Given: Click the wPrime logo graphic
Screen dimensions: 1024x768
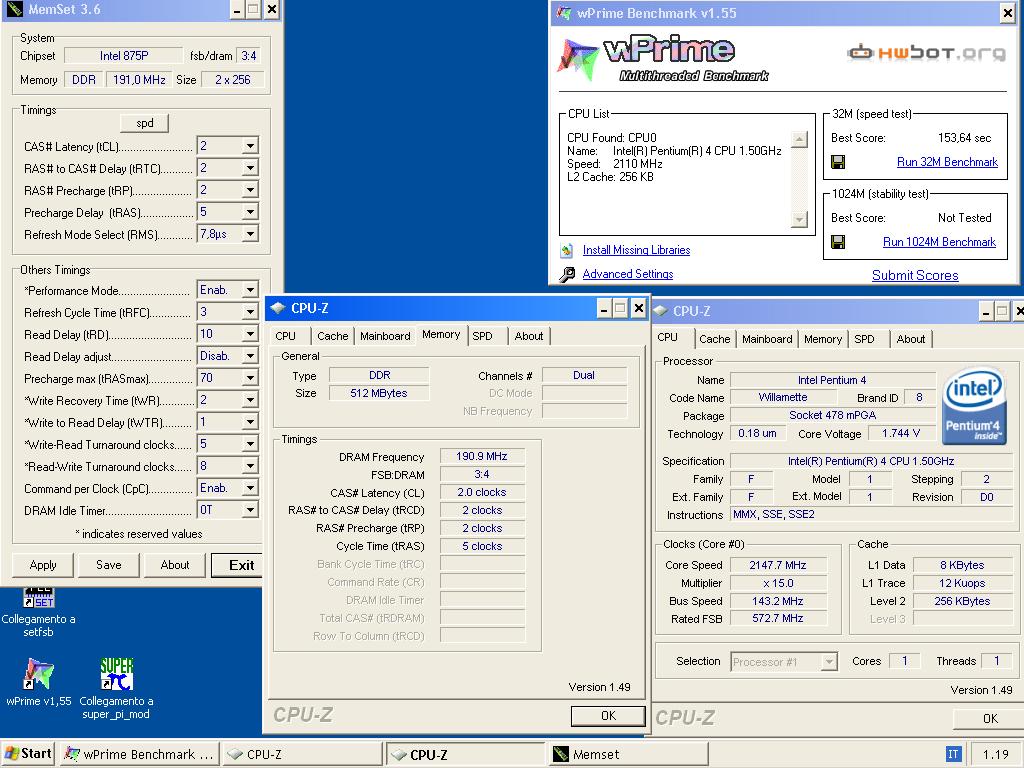Looking at the screenshot, I should (665, 59).
